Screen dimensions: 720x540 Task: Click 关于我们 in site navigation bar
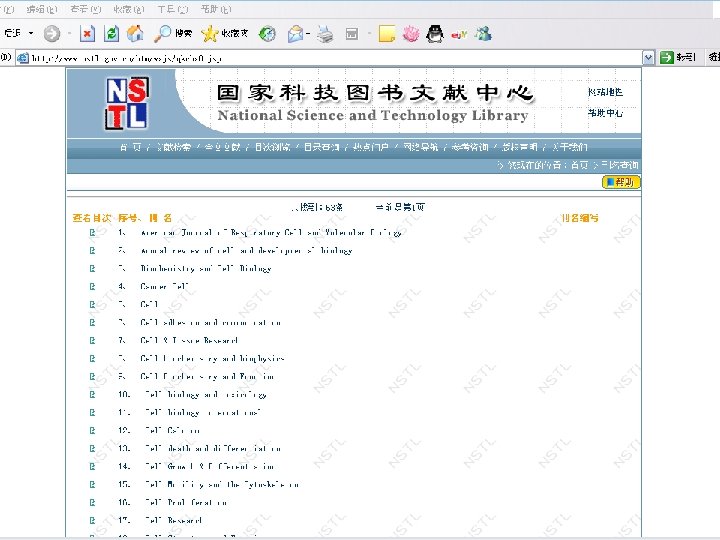click(x=570, y=147)
